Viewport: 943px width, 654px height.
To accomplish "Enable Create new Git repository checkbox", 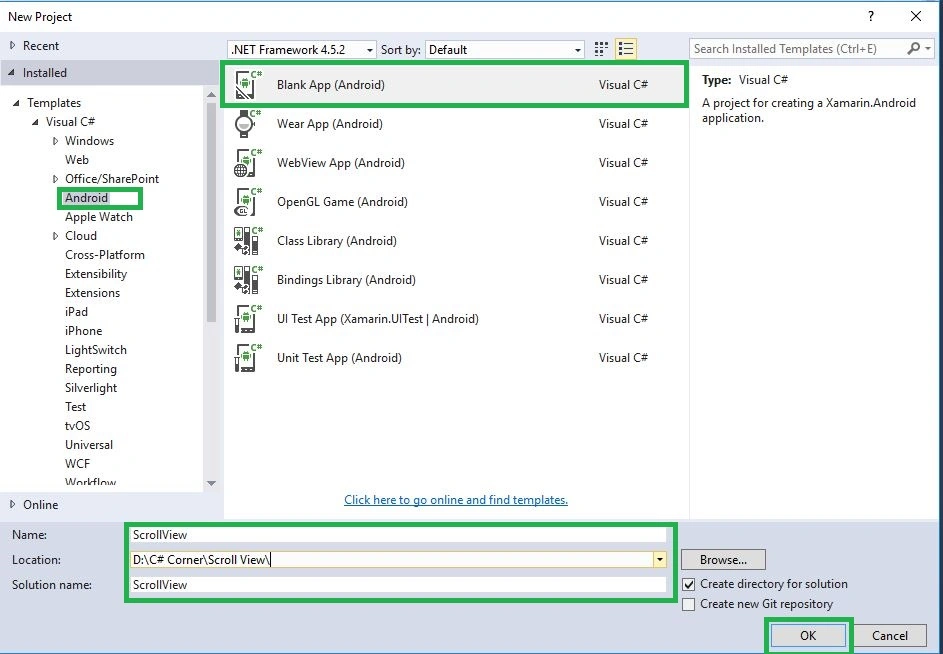I will pyautogui.click(x=689, y=604).
